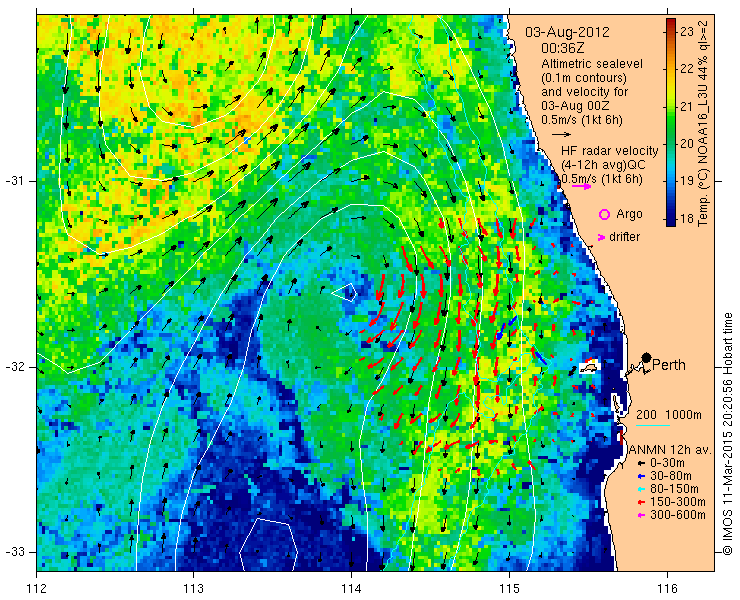Click the red 150-300m legend arrow
Viewport: 740px width, 600px height.
[640, 502]
